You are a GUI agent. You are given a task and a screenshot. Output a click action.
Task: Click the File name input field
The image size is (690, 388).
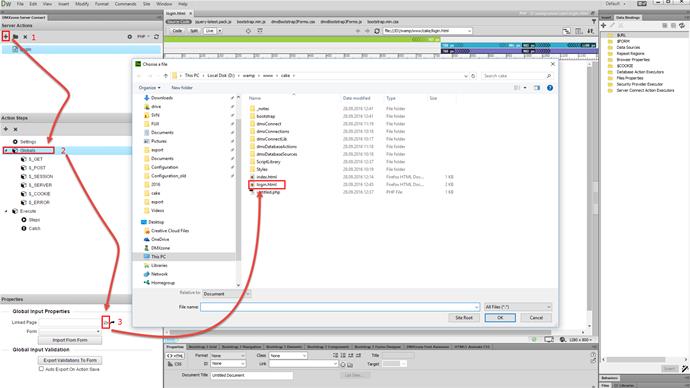point(340,307)
